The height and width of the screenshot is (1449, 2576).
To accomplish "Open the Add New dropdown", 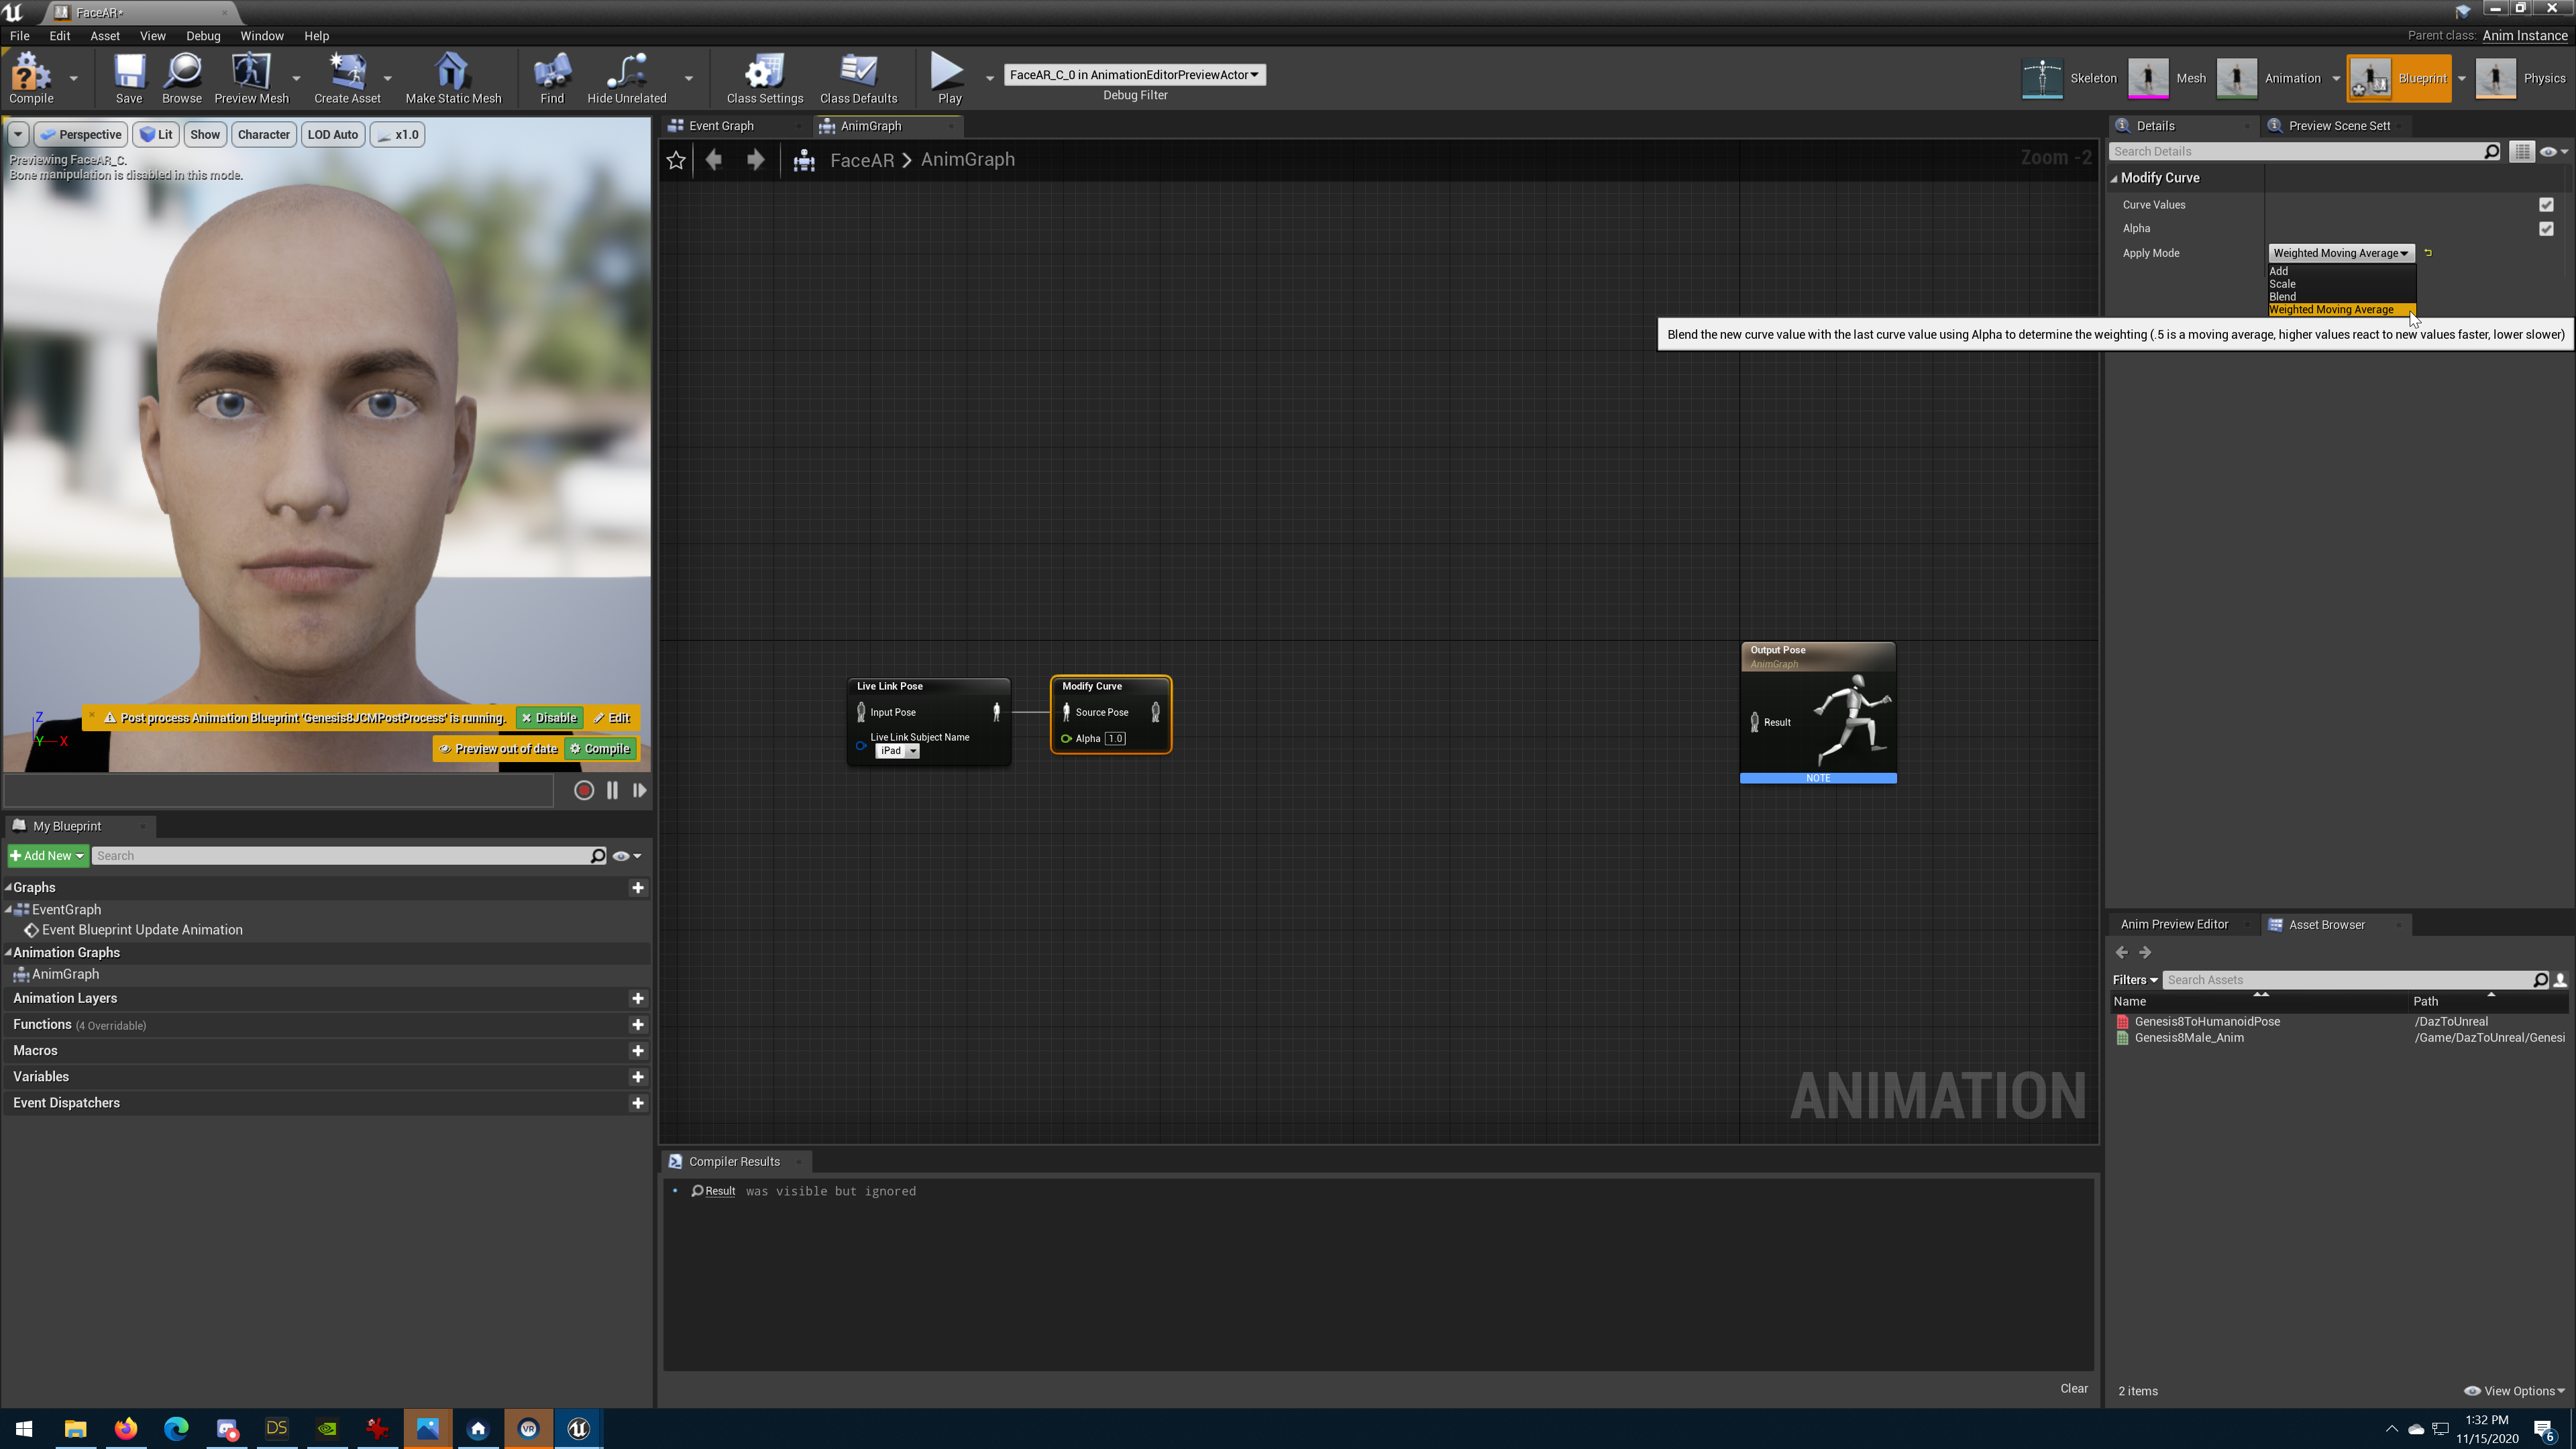I will click(47, 856).
